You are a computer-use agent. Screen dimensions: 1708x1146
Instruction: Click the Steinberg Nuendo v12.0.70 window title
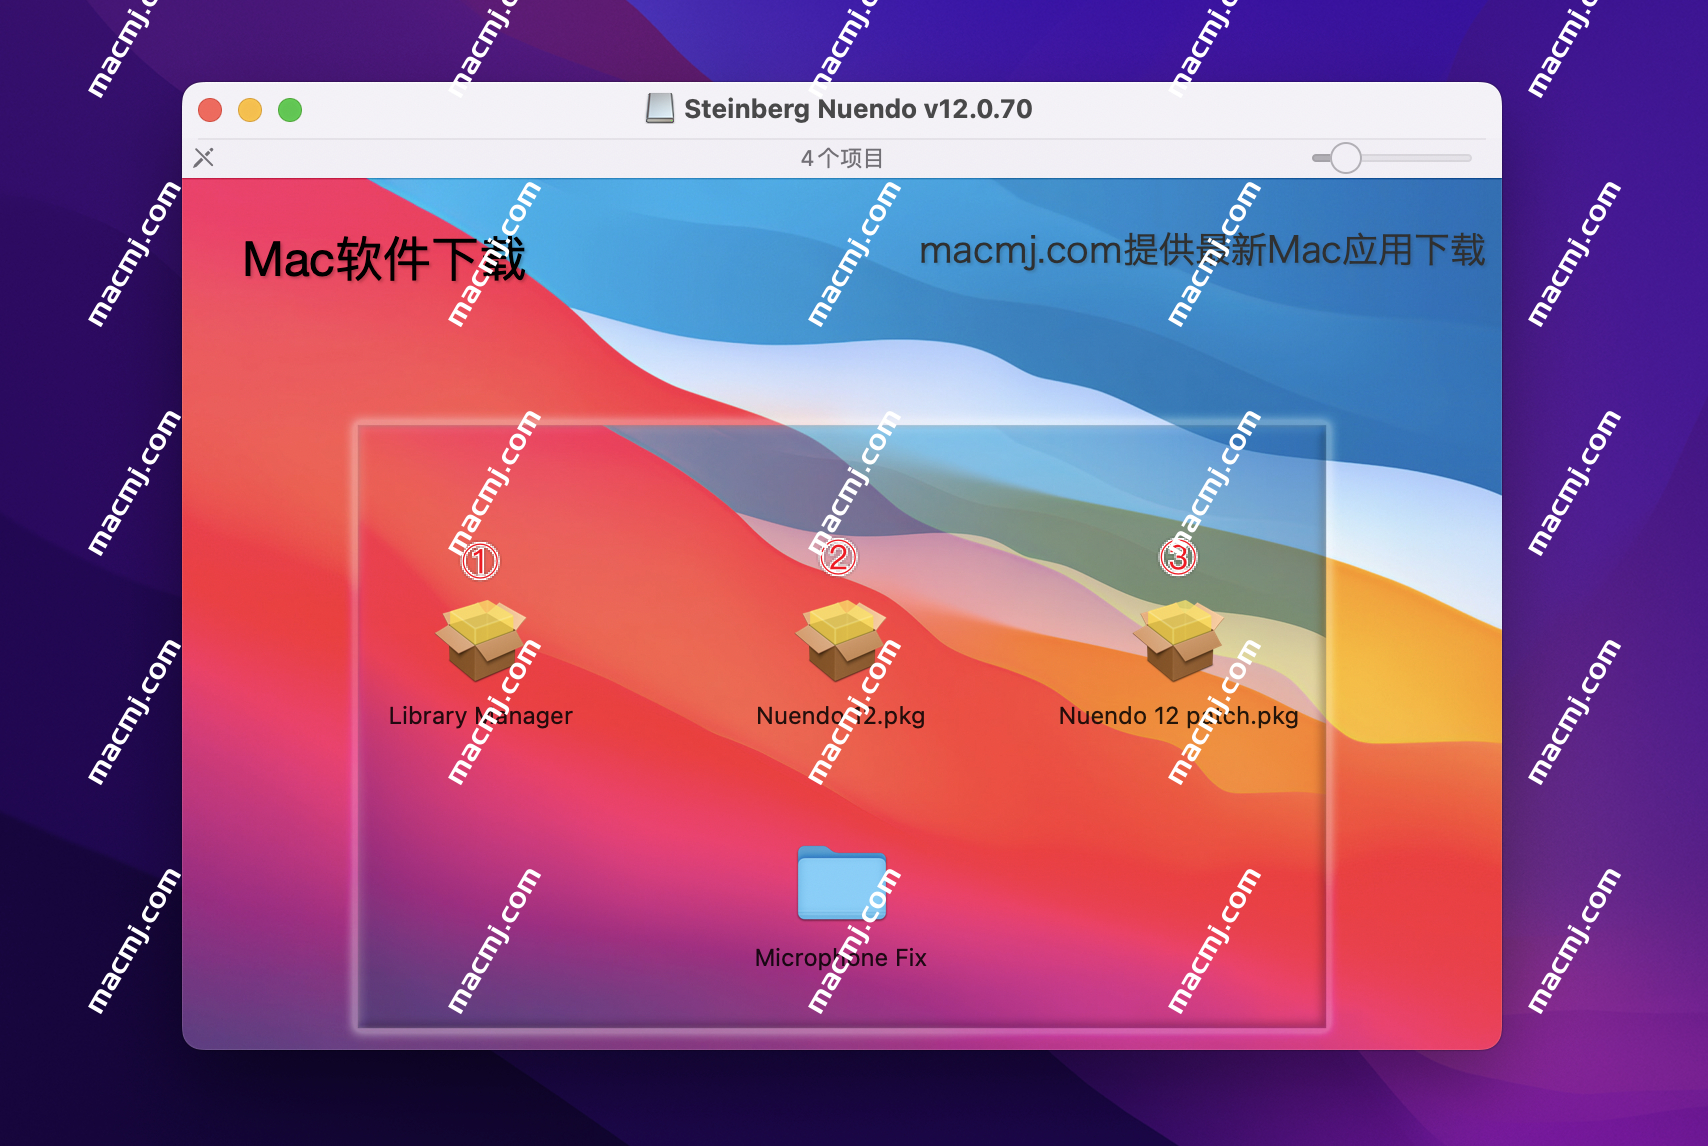[x=858, y=109]
